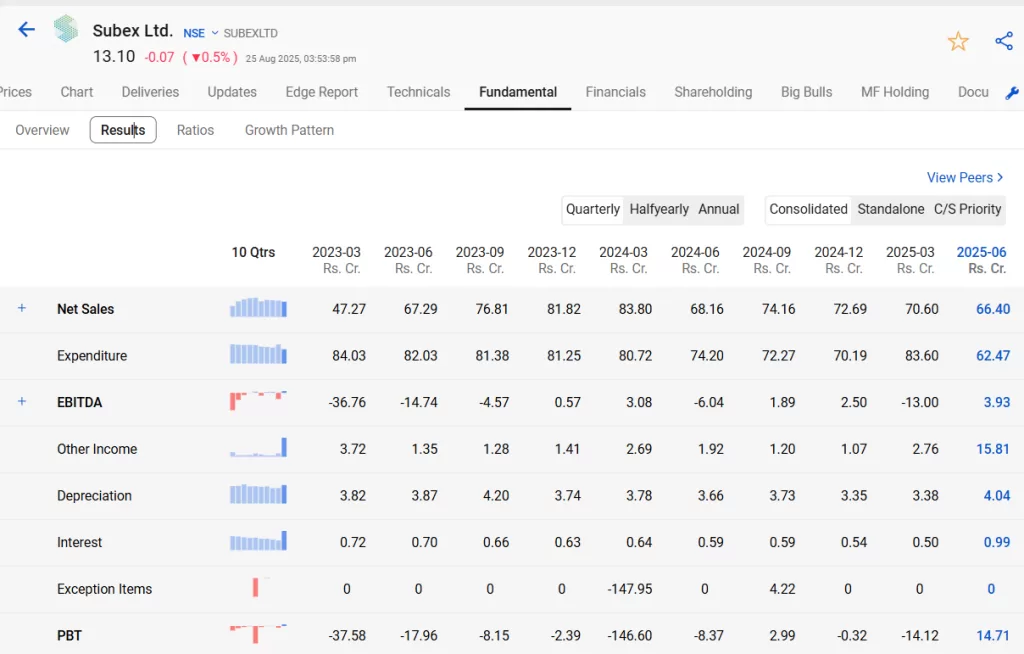Open the Exception Items sparkline chart
Screen dimensions: 1024x654
(x=258, y=587)
